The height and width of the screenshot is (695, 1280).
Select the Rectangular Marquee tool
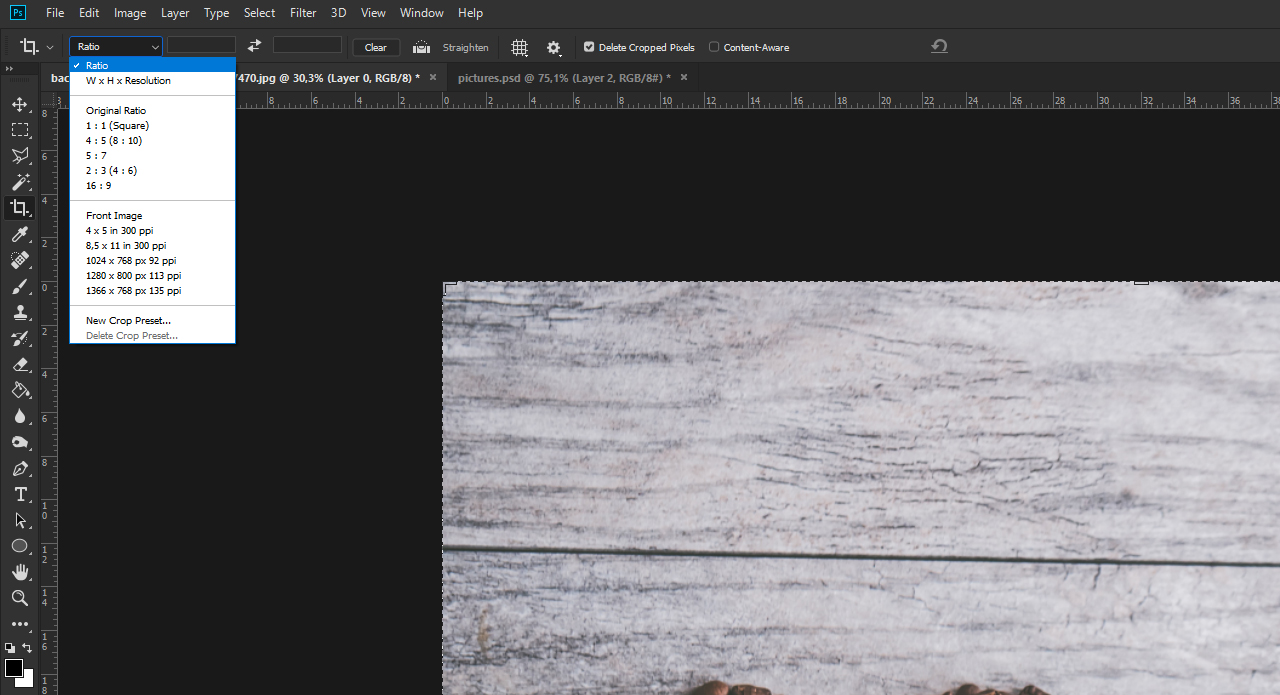[20, 130]
